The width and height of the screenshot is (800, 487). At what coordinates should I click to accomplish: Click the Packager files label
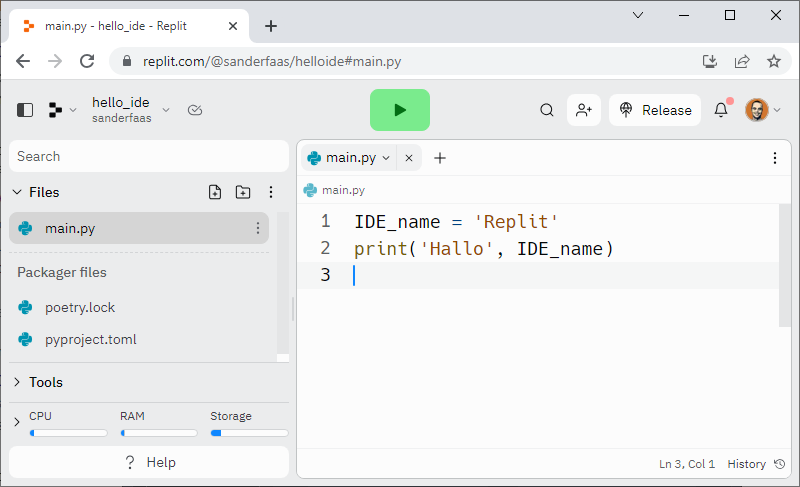coord(62,272)
